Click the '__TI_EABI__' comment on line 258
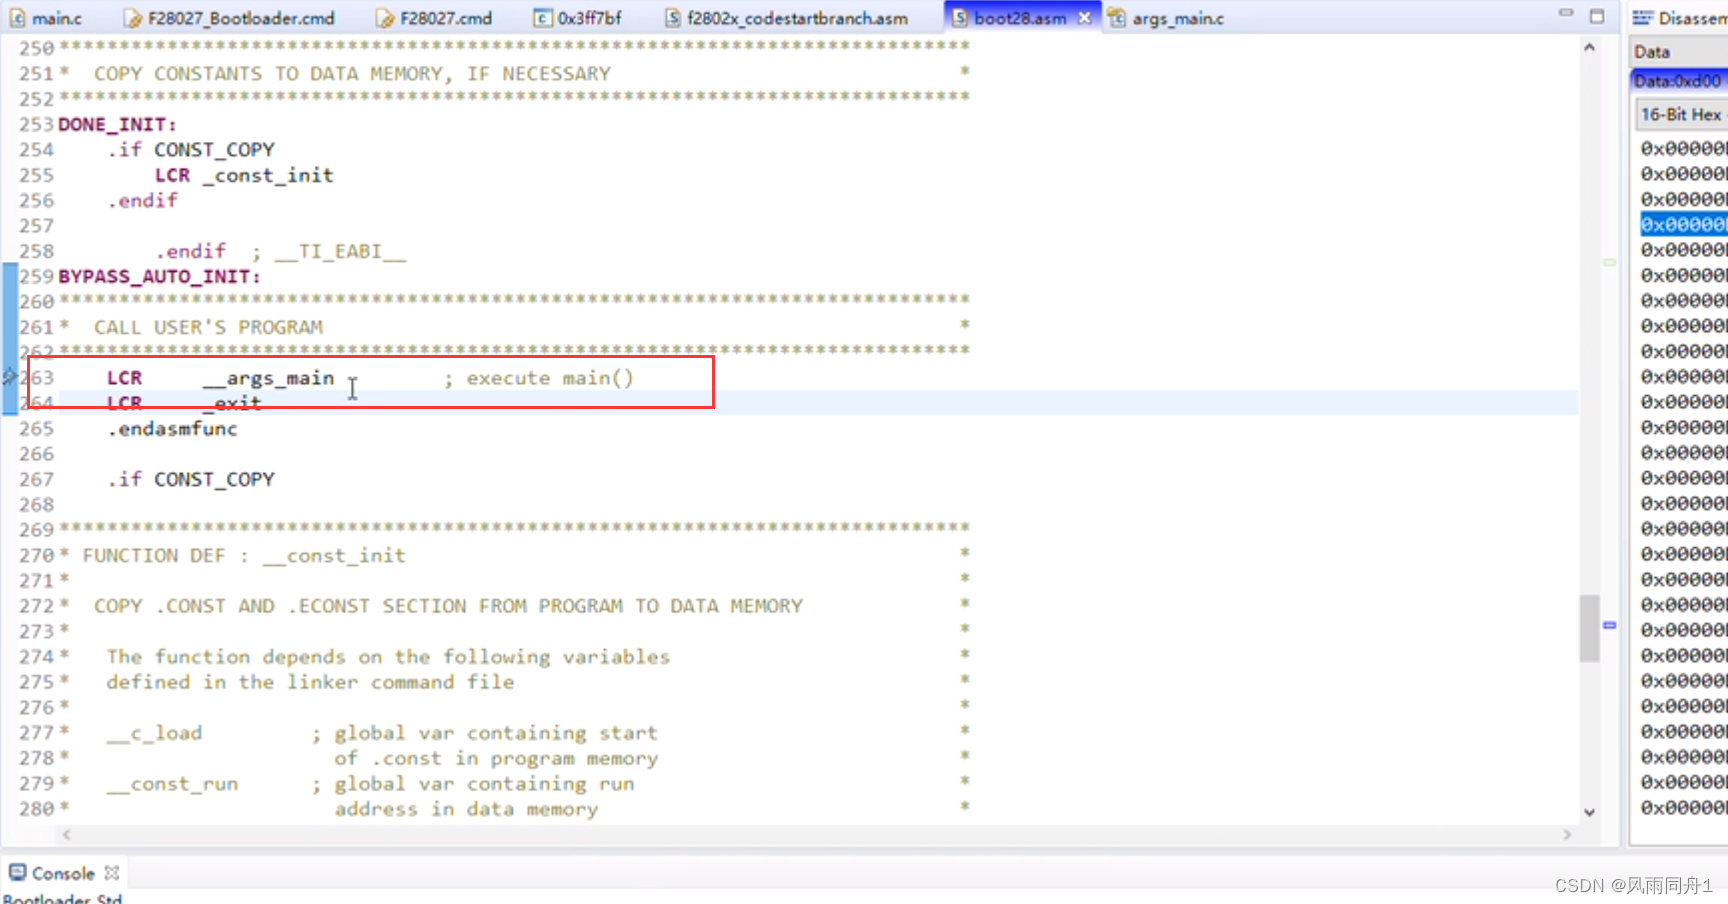The width and height of the screenshot is (1728, 904). pyautogui.click(x=340, y=251)
